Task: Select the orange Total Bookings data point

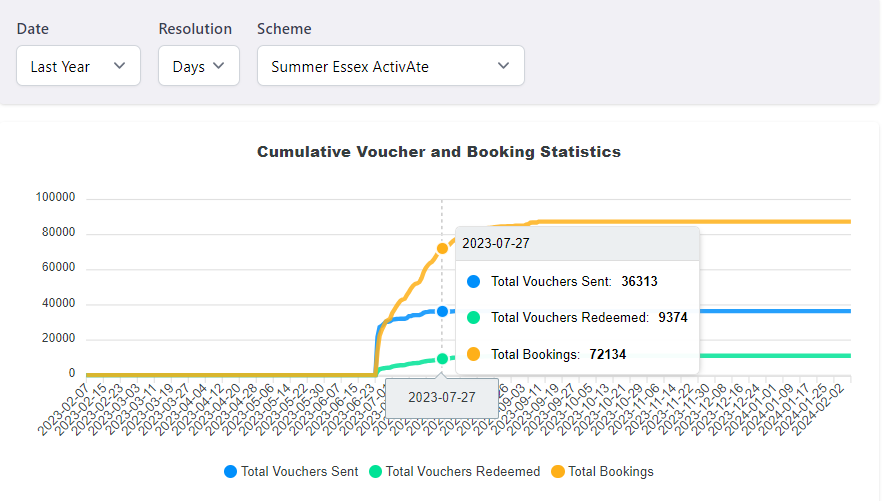Action: point(442,248)
